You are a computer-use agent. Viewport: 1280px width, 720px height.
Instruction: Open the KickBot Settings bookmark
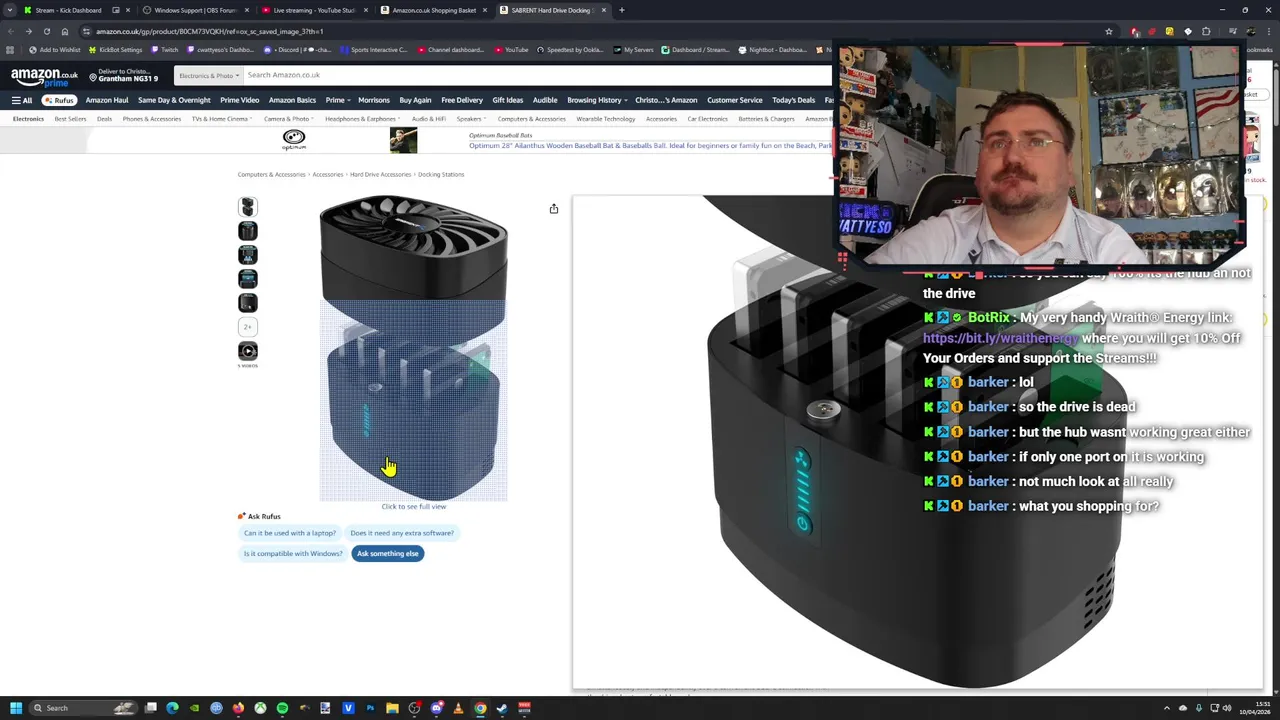[x=114, y=50]
